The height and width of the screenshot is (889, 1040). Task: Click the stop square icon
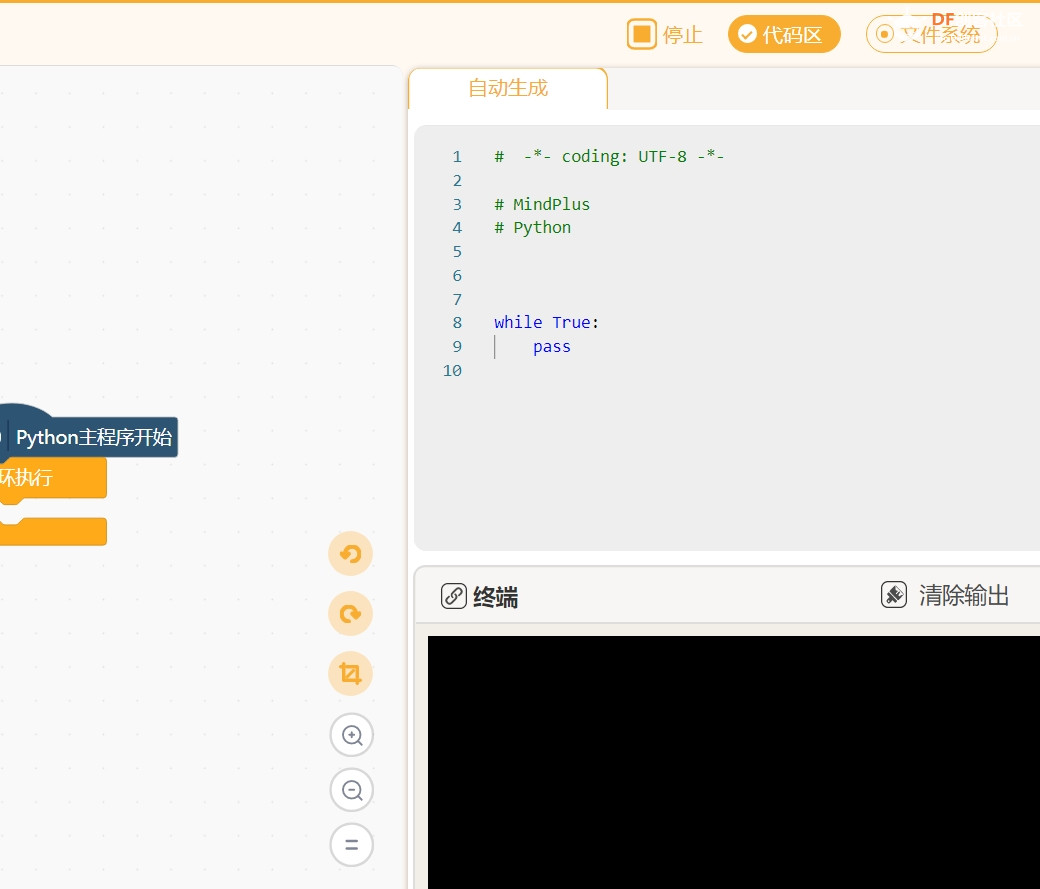tap(641, 34)
